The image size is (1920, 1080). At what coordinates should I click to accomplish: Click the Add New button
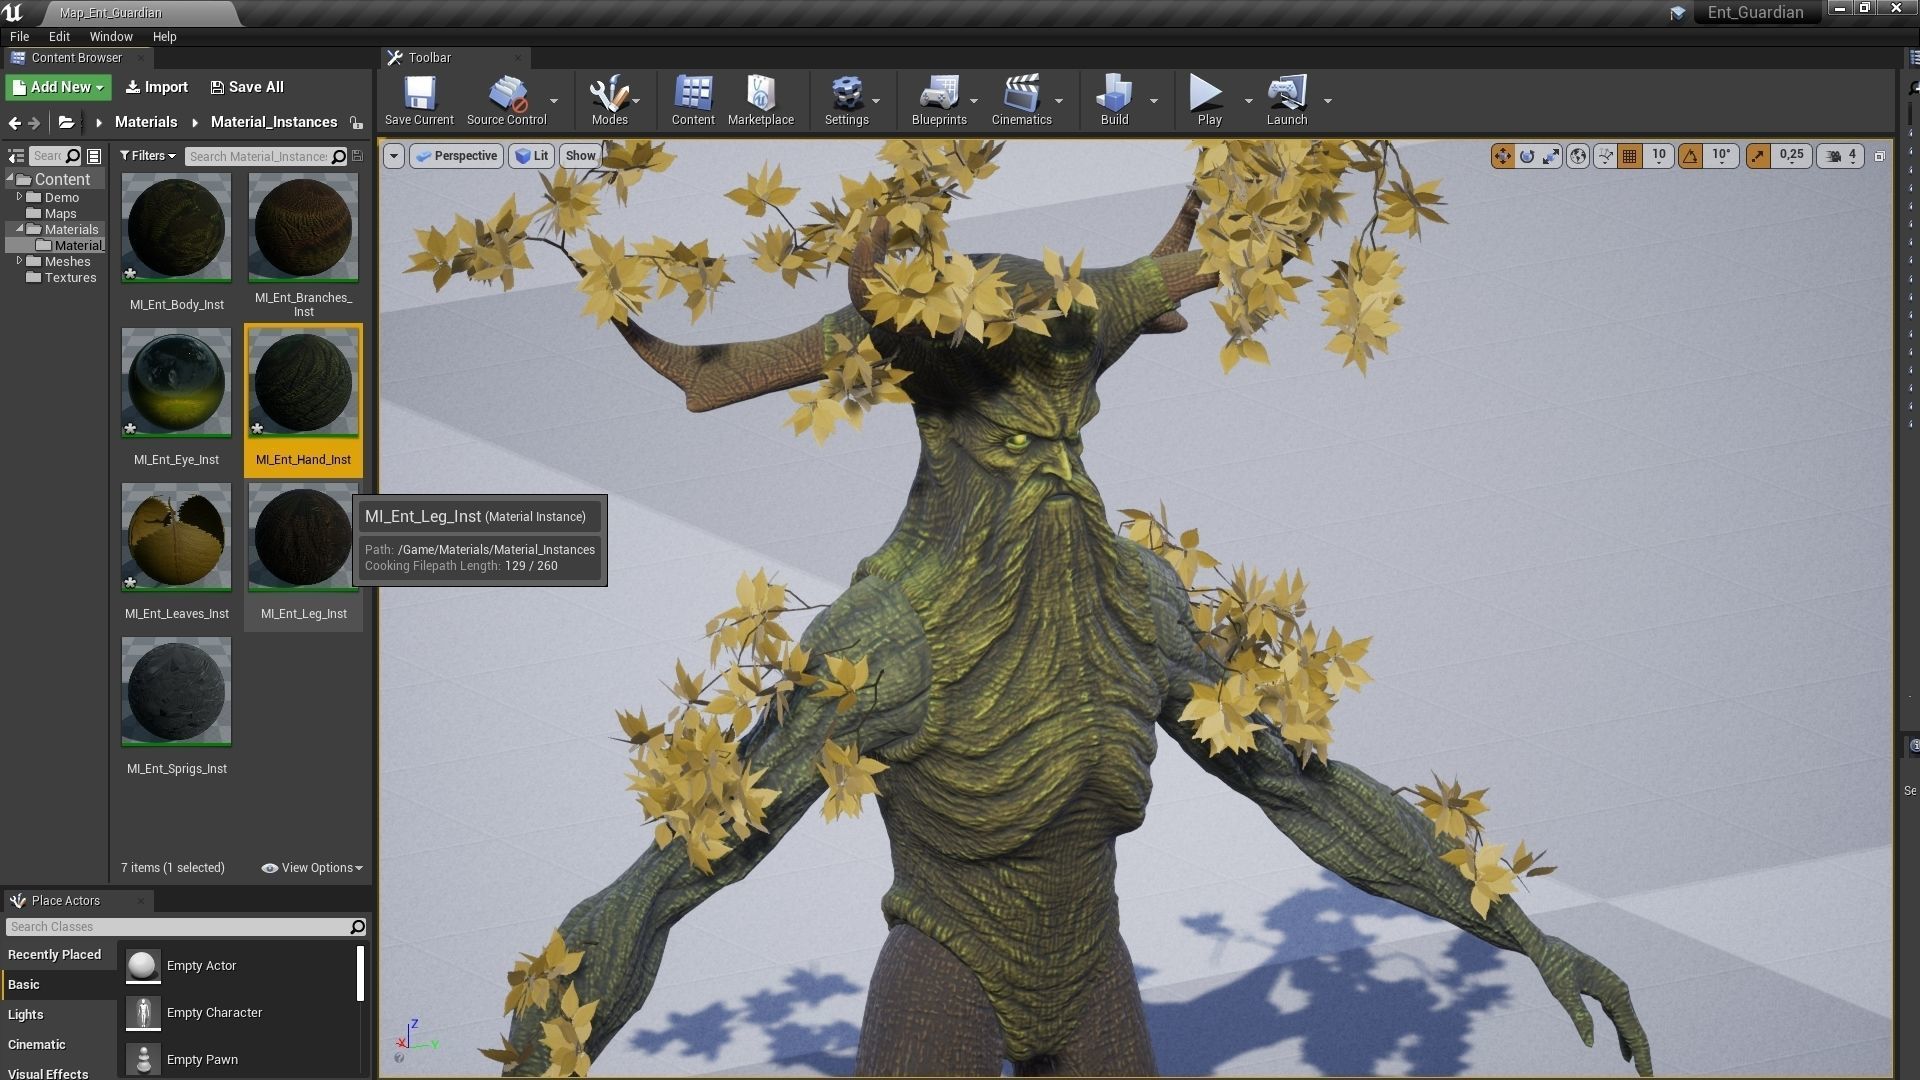coord(59,87)
